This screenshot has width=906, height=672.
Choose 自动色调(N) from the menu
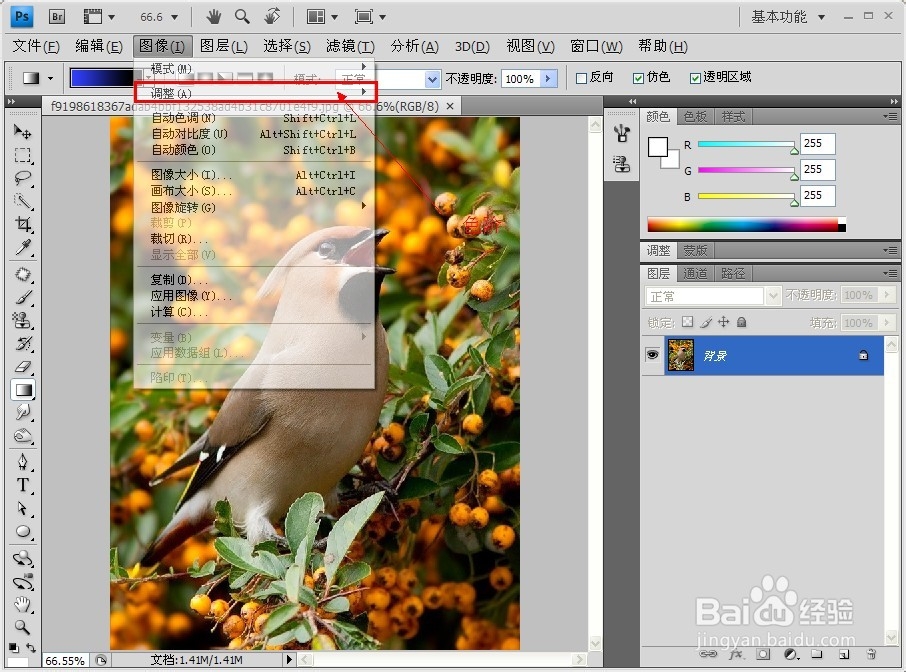tap(254, 118)
